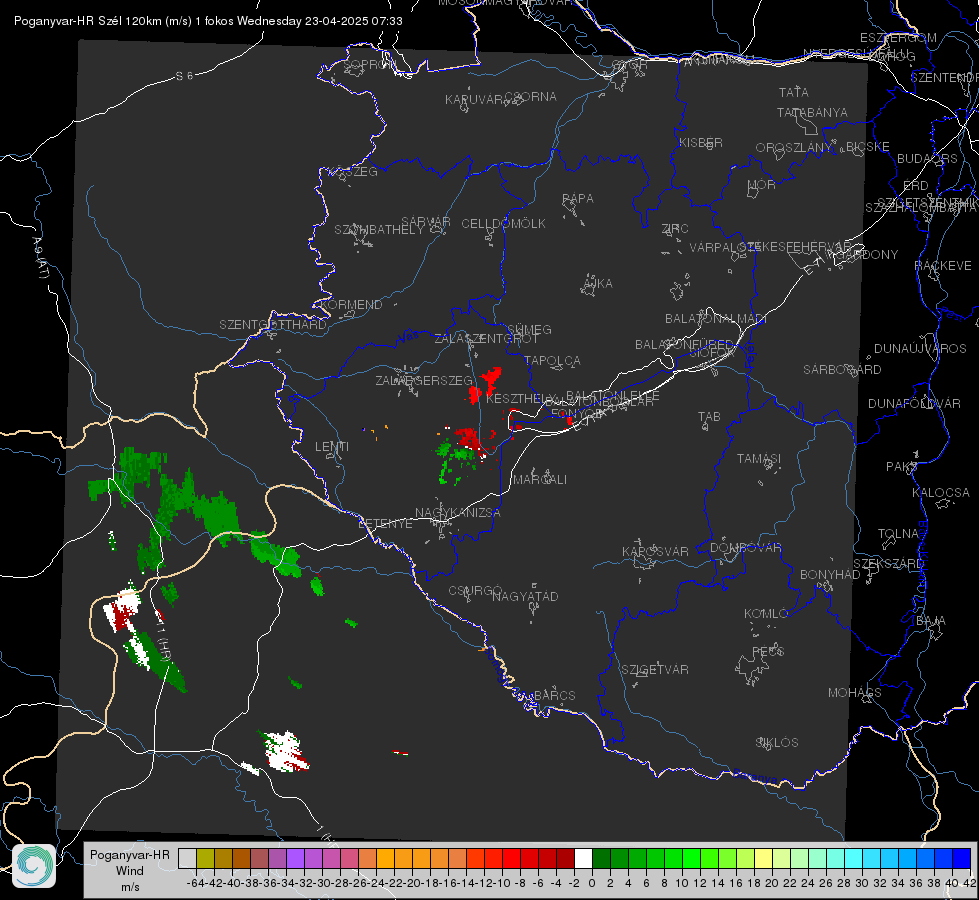The image size is (979, 900).
Task: Click the LENTI town label
Action: tap(332, 447)
